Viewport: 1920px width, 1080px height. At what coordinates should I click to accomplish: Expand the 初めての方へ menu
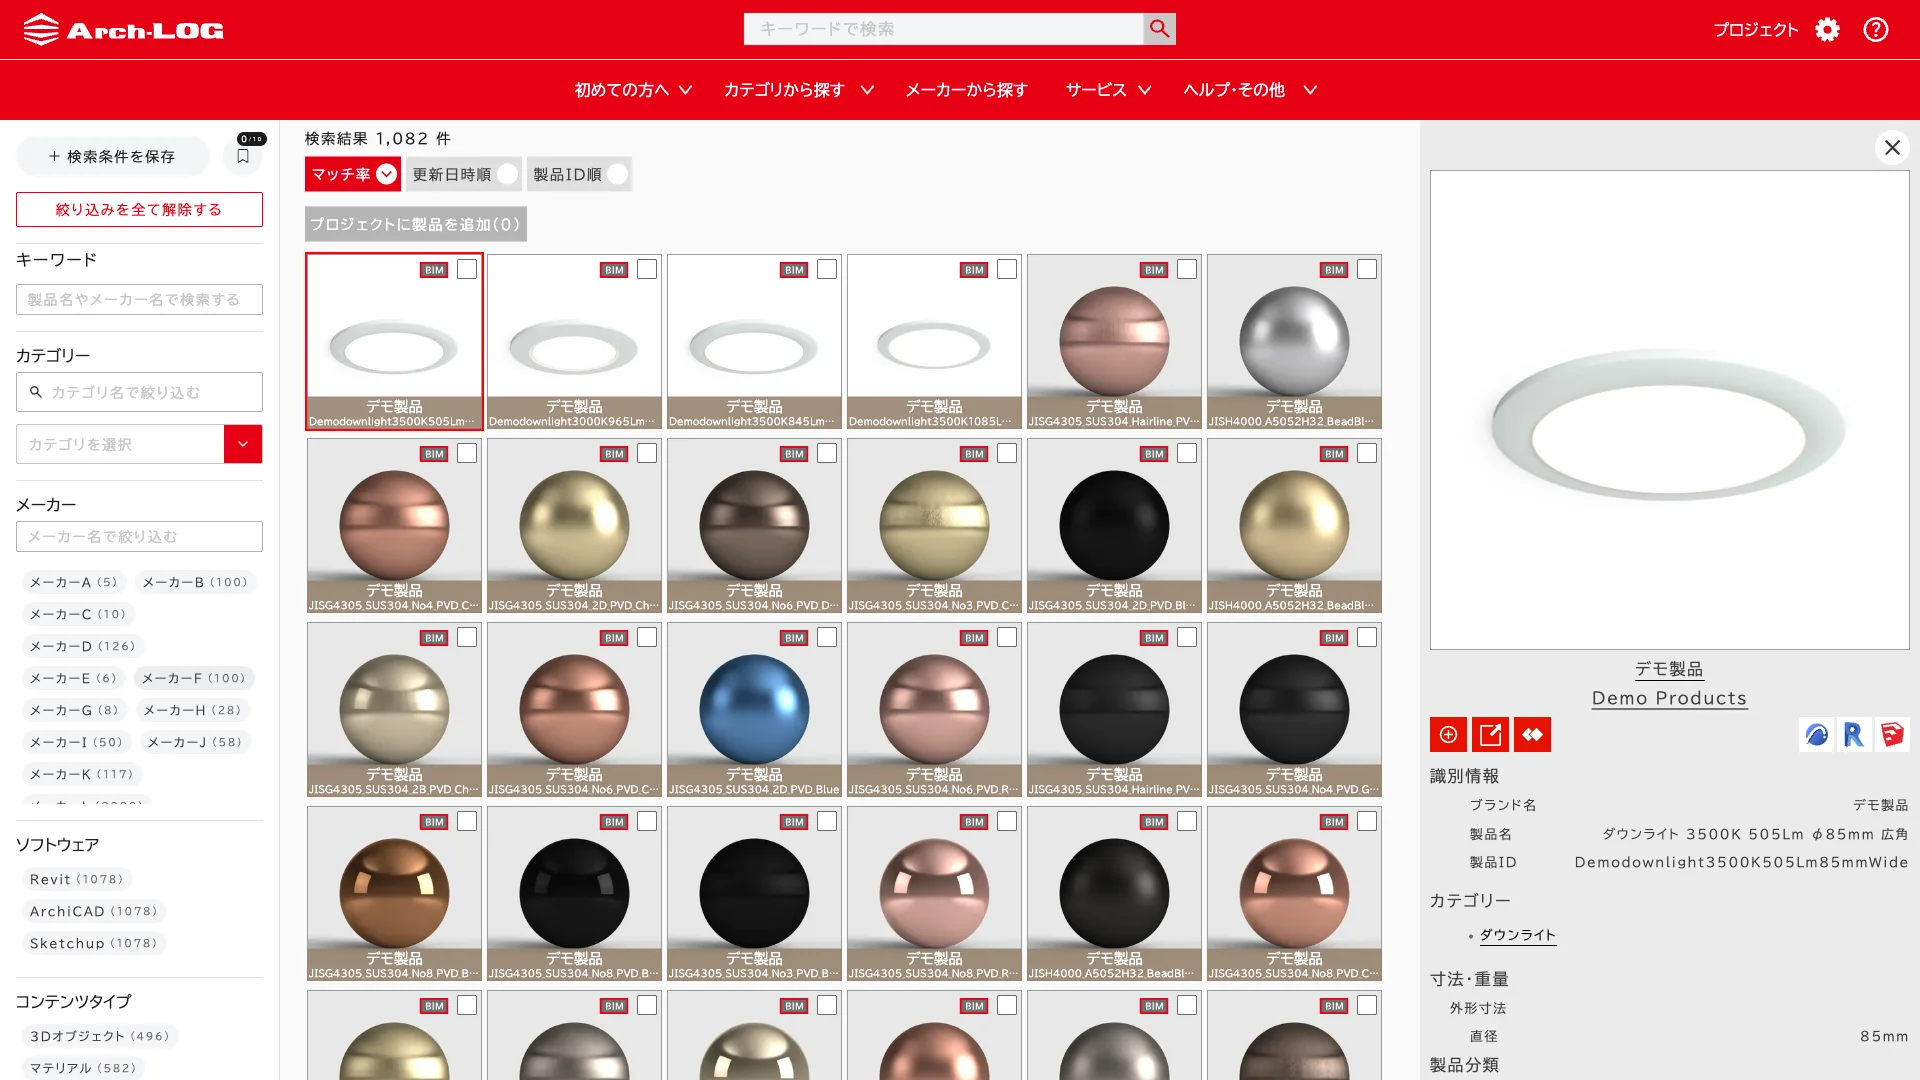click(x=633, y=90)
